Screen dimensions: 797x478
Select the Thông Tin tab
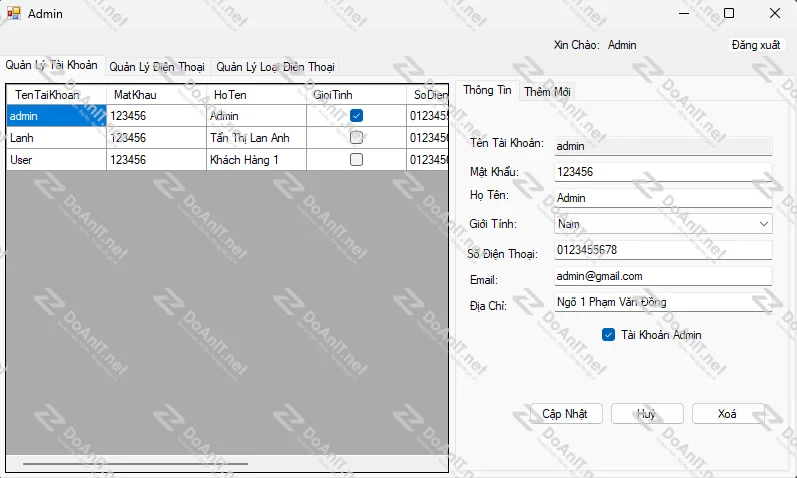click(487, 90)
